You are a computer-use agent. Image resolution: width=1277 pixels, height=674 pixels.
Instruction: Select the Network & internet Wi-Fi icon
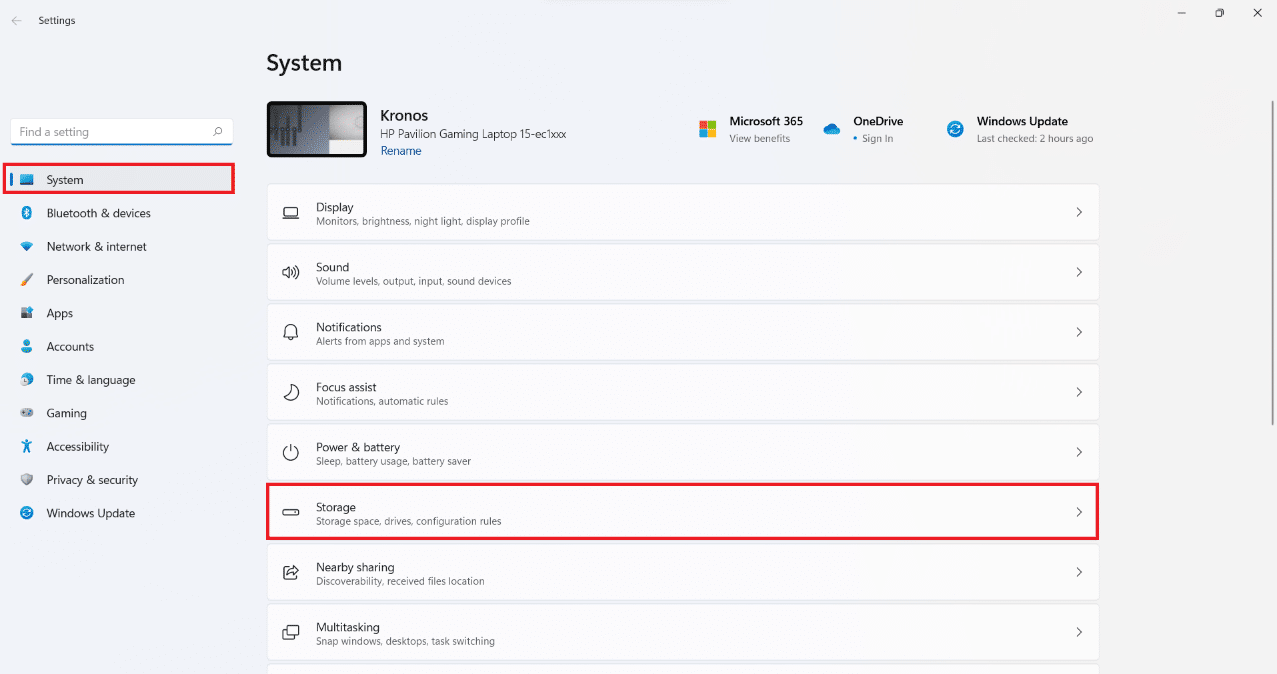click(27, 247)
